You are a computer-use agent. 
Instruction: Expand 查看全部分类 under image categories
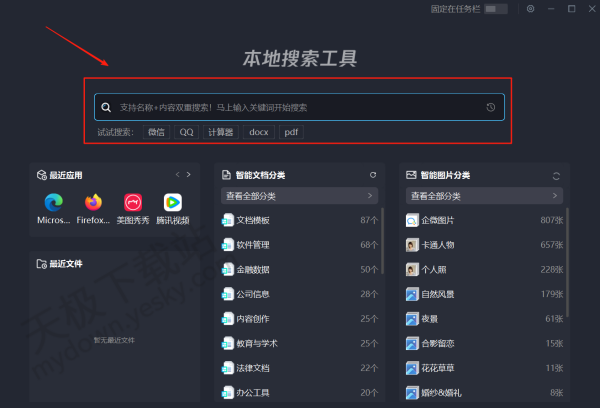click(x=484, y=196)
